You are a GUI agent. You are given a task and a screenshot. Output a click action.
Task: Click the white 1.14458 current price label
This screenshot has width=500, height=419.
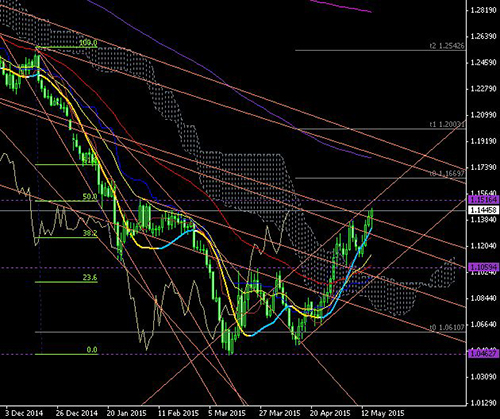tap(484, 210)
